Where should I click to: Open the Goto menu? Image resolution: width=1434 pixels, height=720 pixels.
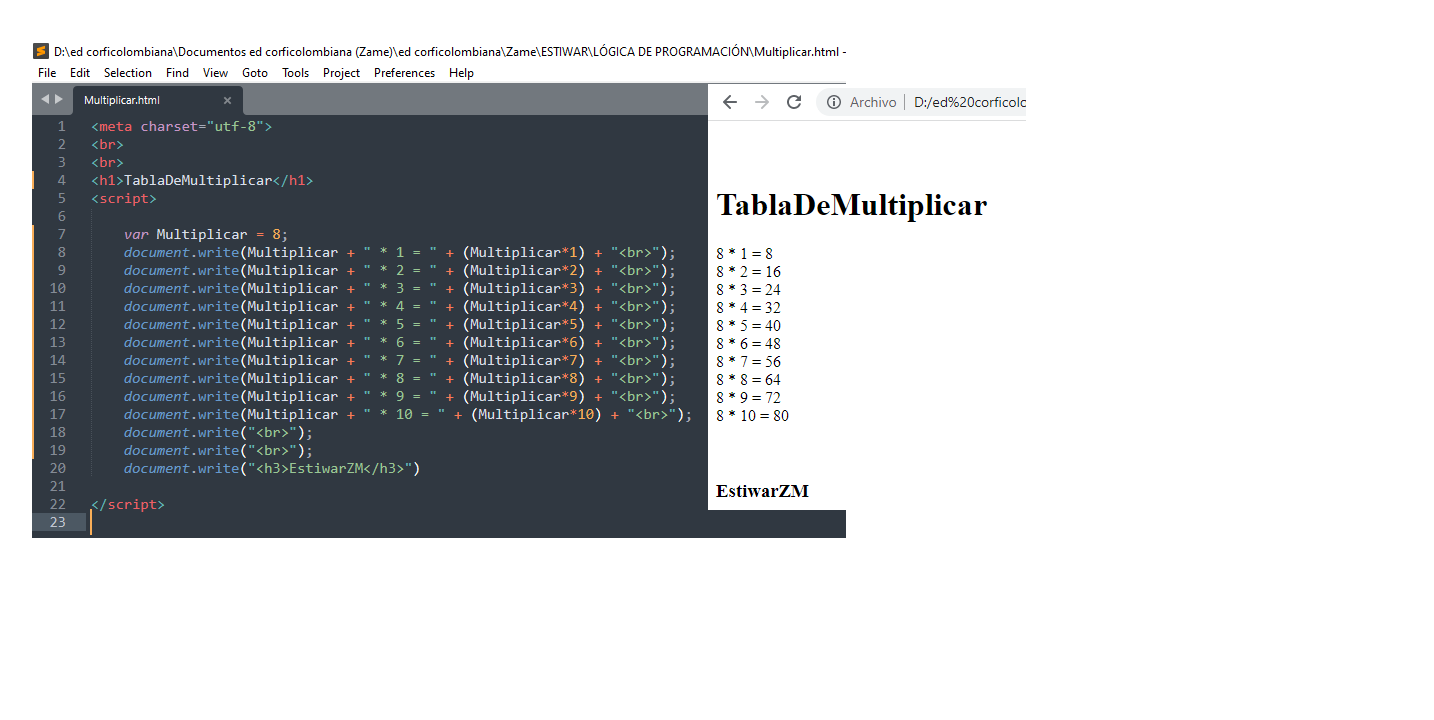(x=255, y=73)
